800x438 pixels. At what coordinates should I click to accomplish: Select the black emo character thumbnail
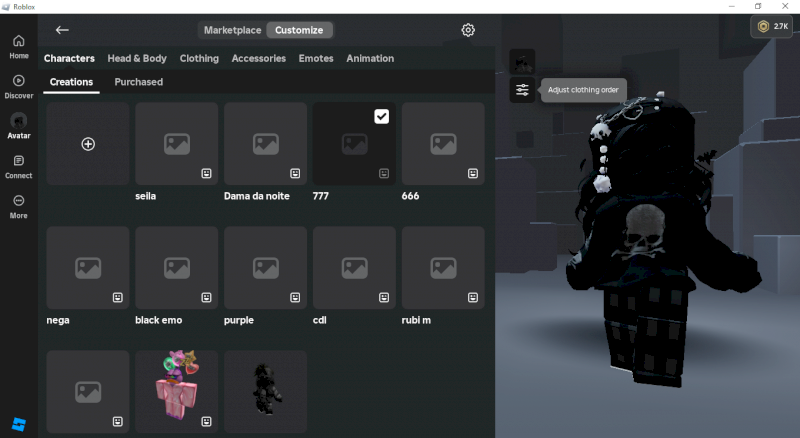click(x=177, y=267)
